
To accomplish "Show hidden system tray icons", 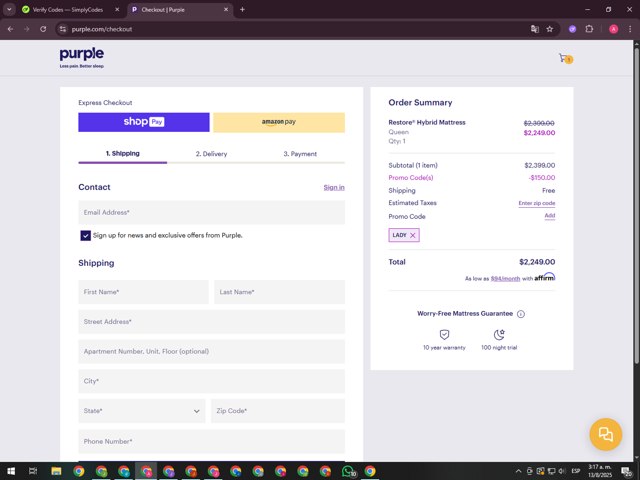I will click(x=518, y=471).
